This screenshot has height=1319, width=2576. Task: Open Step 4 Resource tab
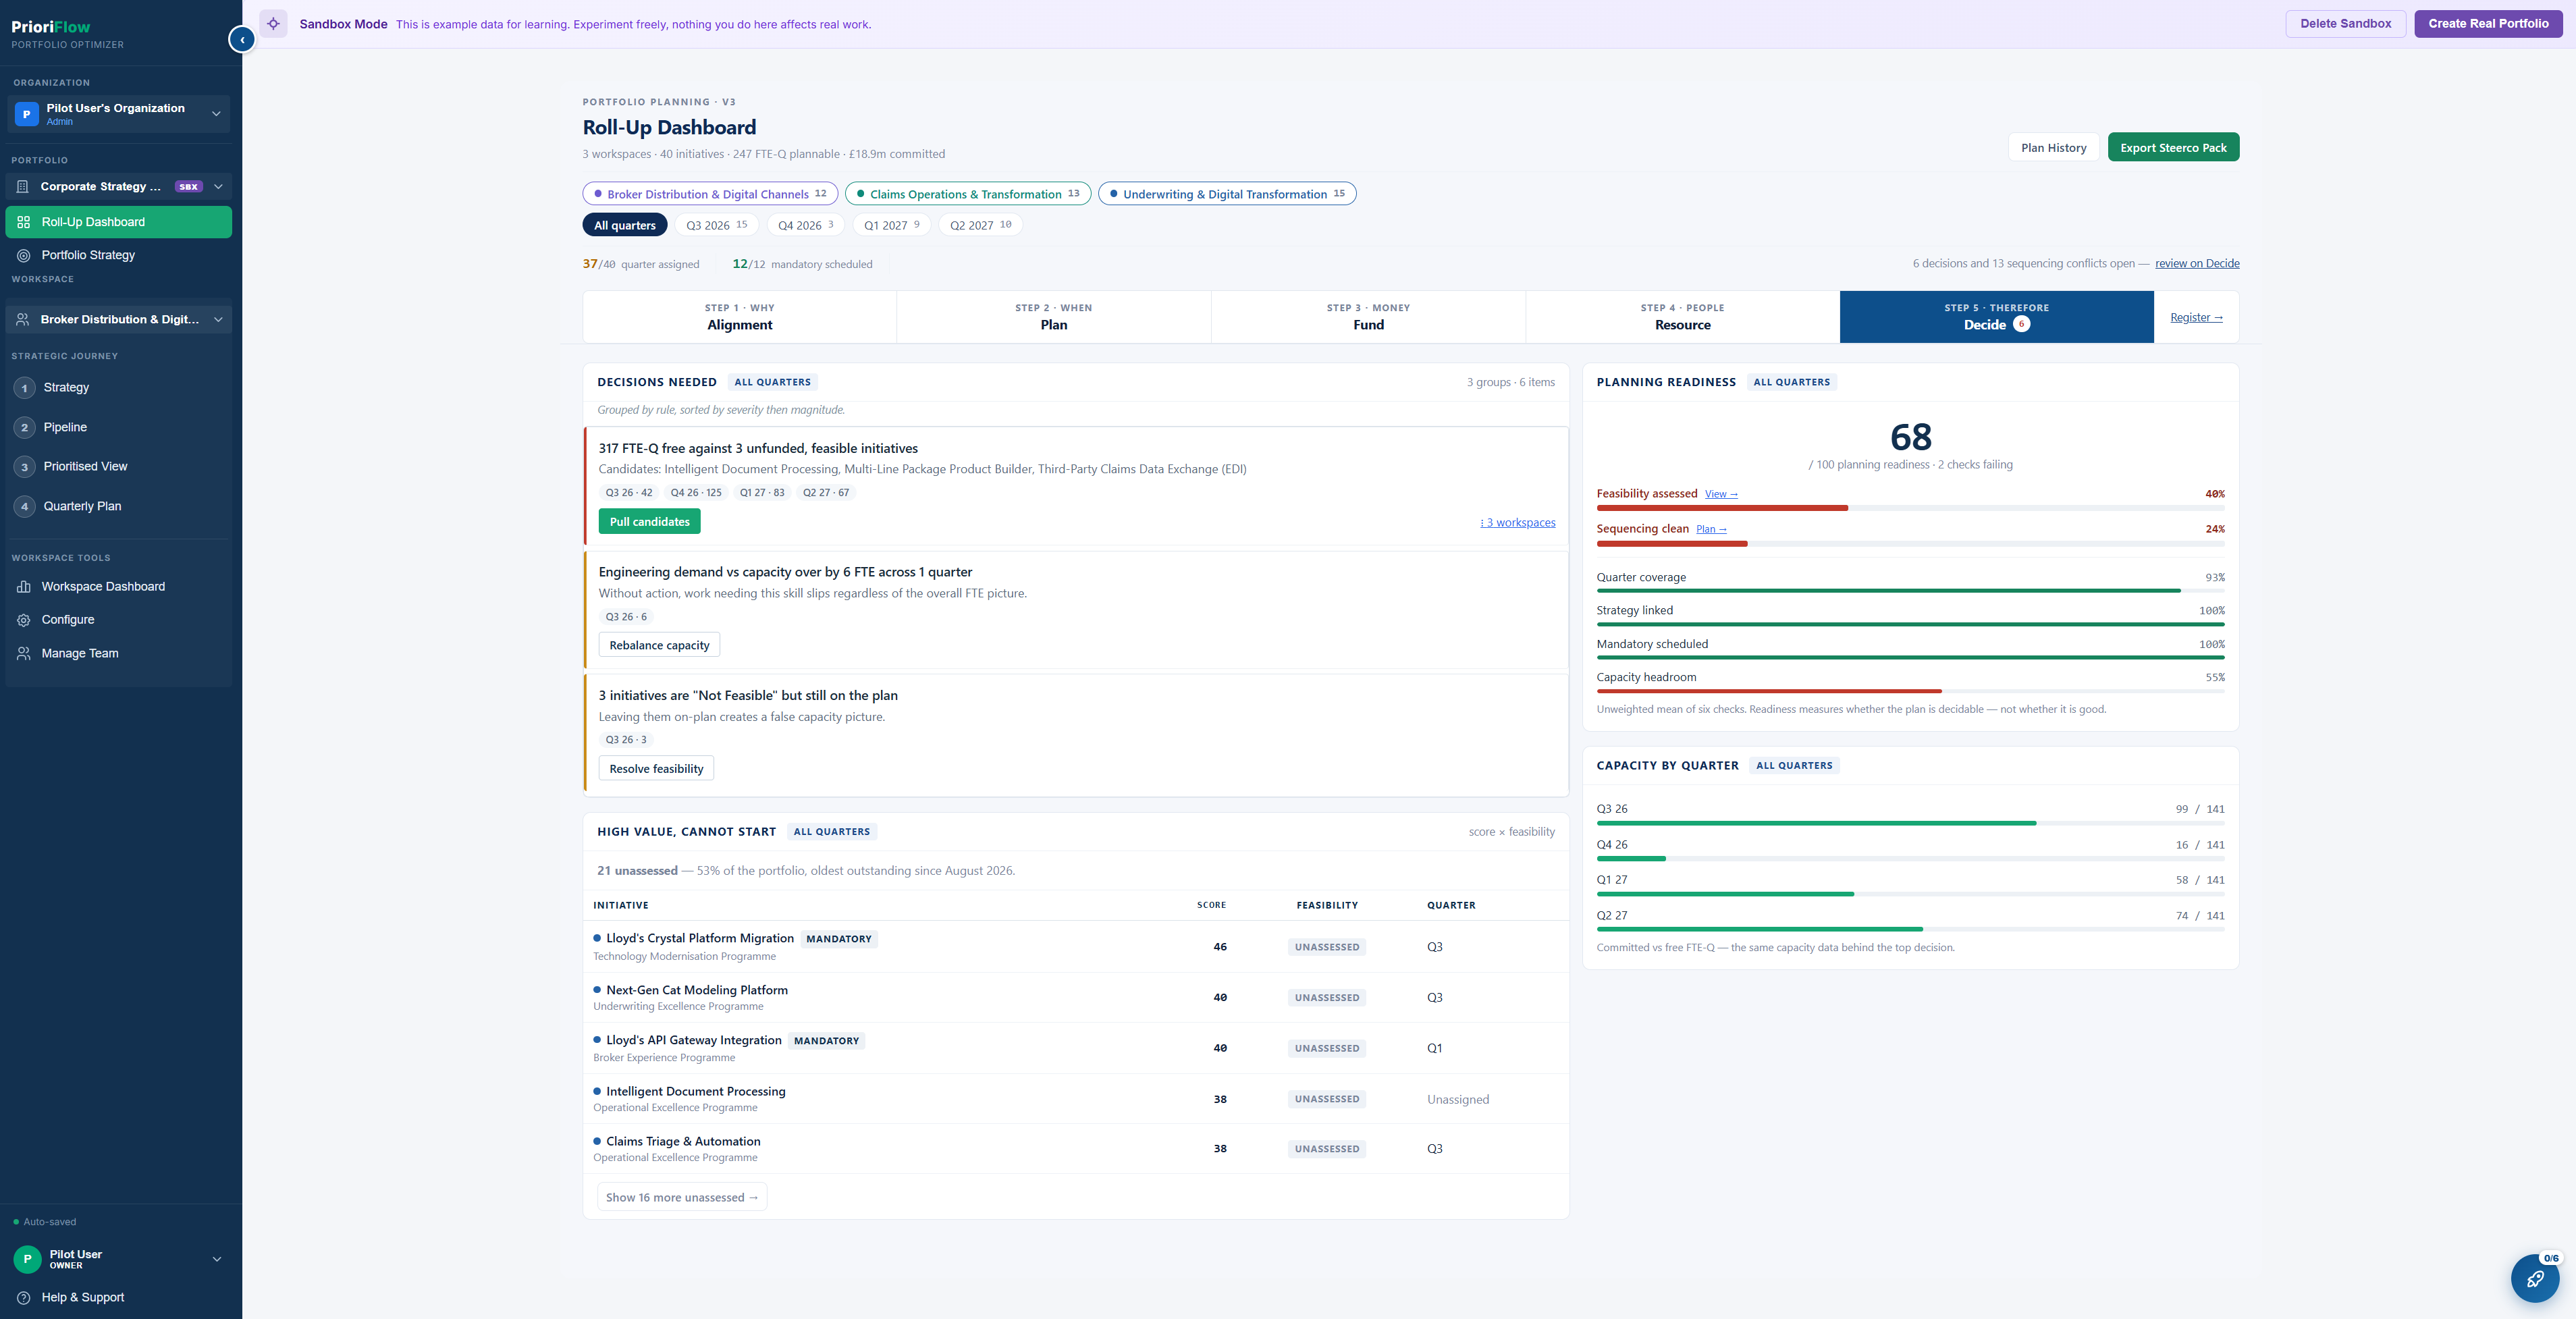[1683, 317]
